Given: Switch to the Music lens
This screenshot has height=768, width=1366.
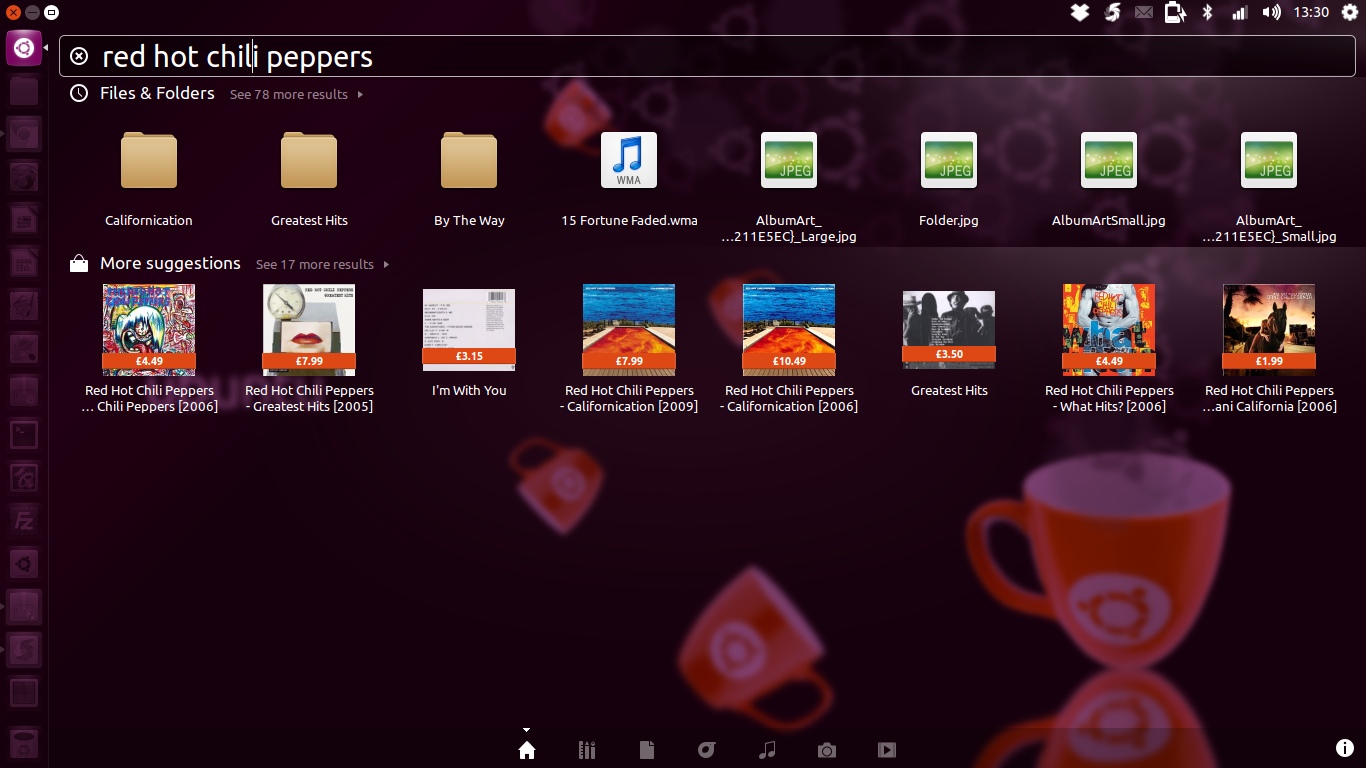Looking at the screenshot, I should pos(767,750).
